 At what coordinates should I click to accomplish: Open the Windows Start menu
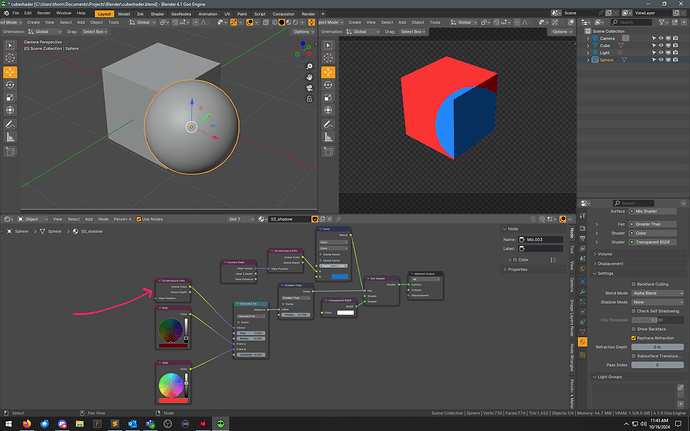[9, 424]
